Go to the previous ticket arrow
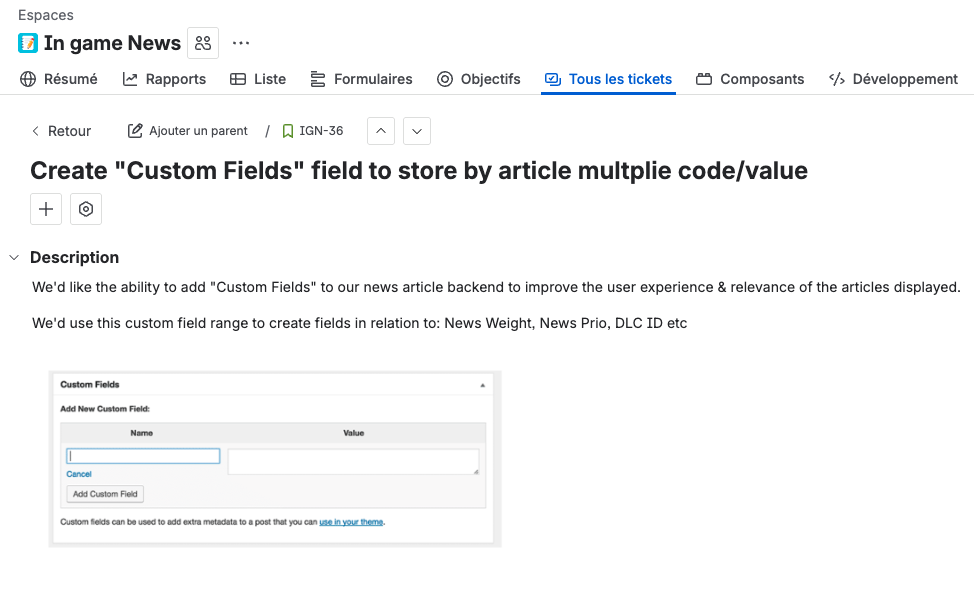The image size is (974, 597). [381, 131]
